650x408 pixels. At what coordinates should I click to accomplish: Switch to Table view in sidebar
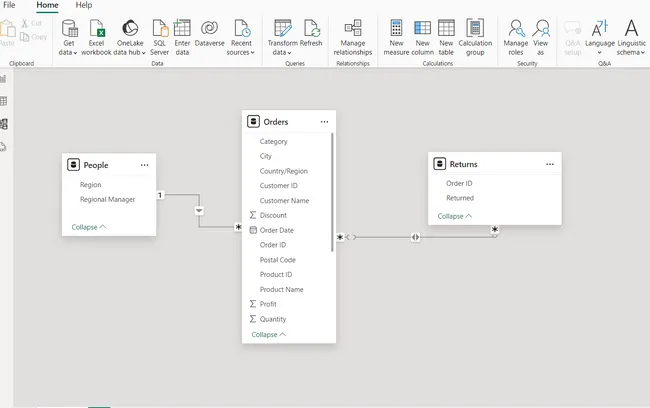pyautogui.click(x=3, y=101)
